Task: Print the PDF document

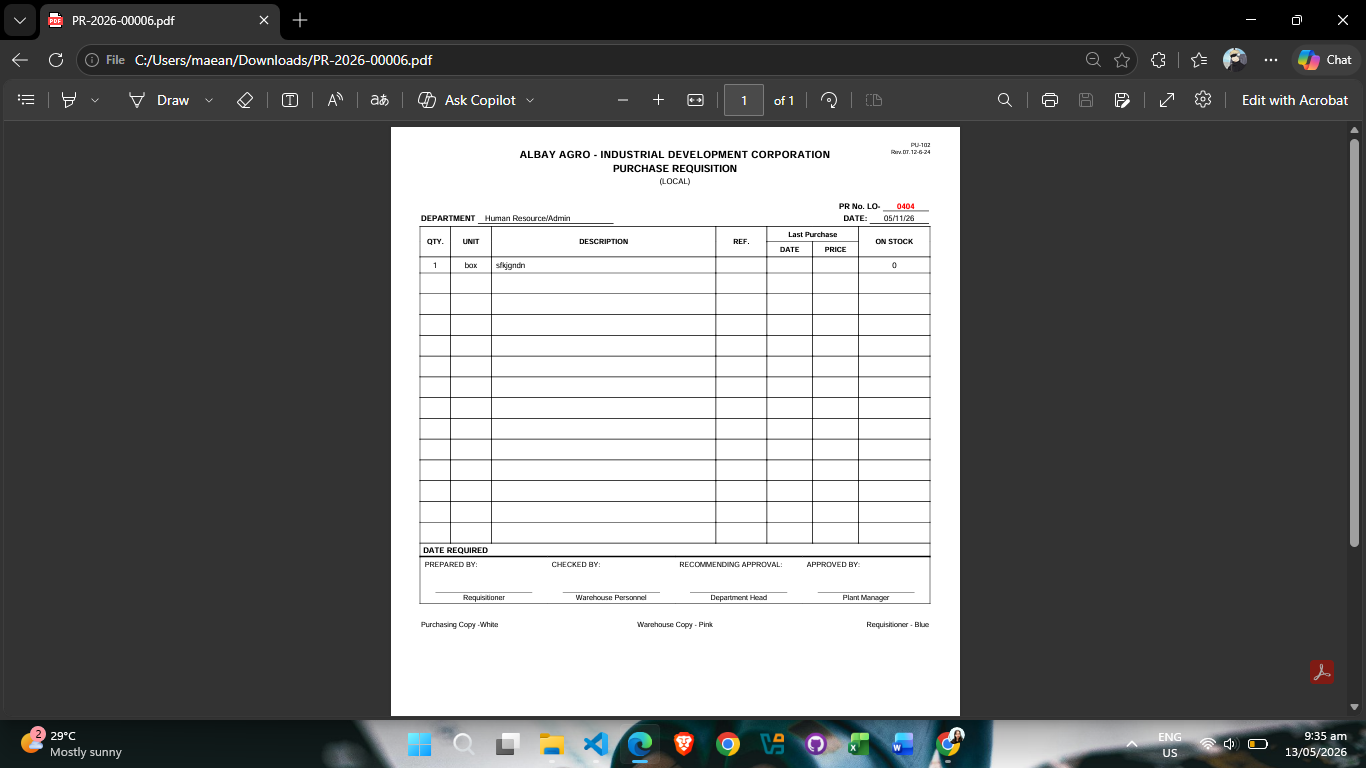Action: pos(1049,100)
